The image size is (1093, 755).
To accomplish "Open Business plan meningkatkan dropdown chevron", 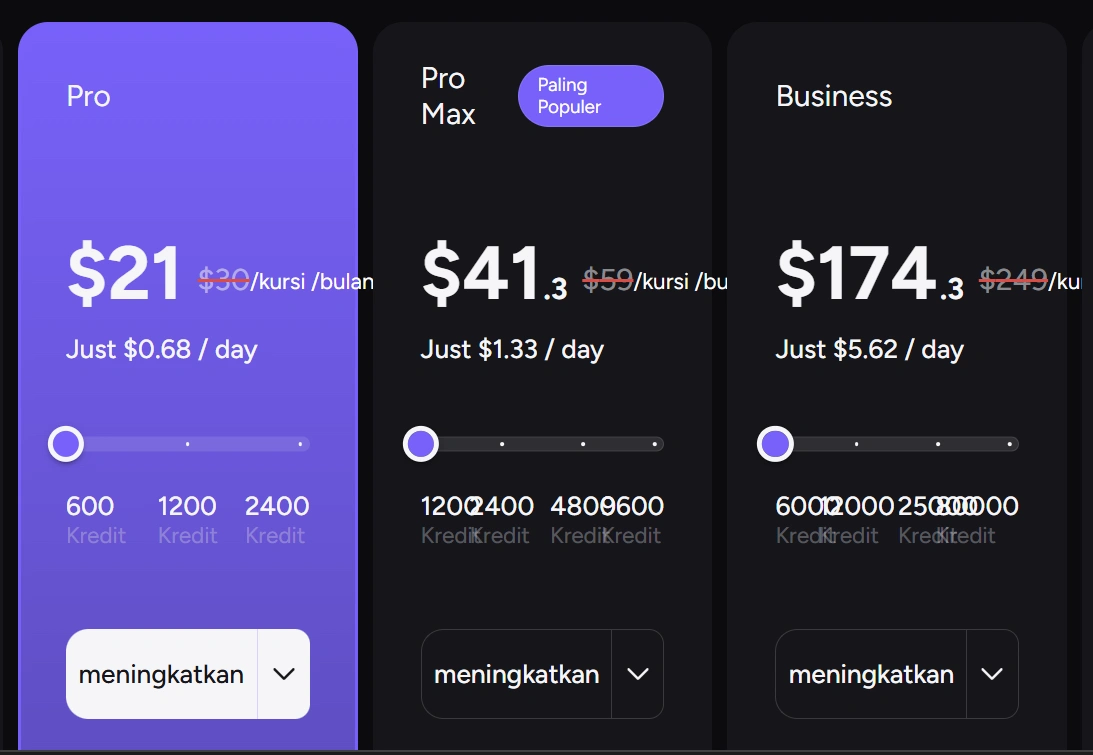I will point(992,674).
